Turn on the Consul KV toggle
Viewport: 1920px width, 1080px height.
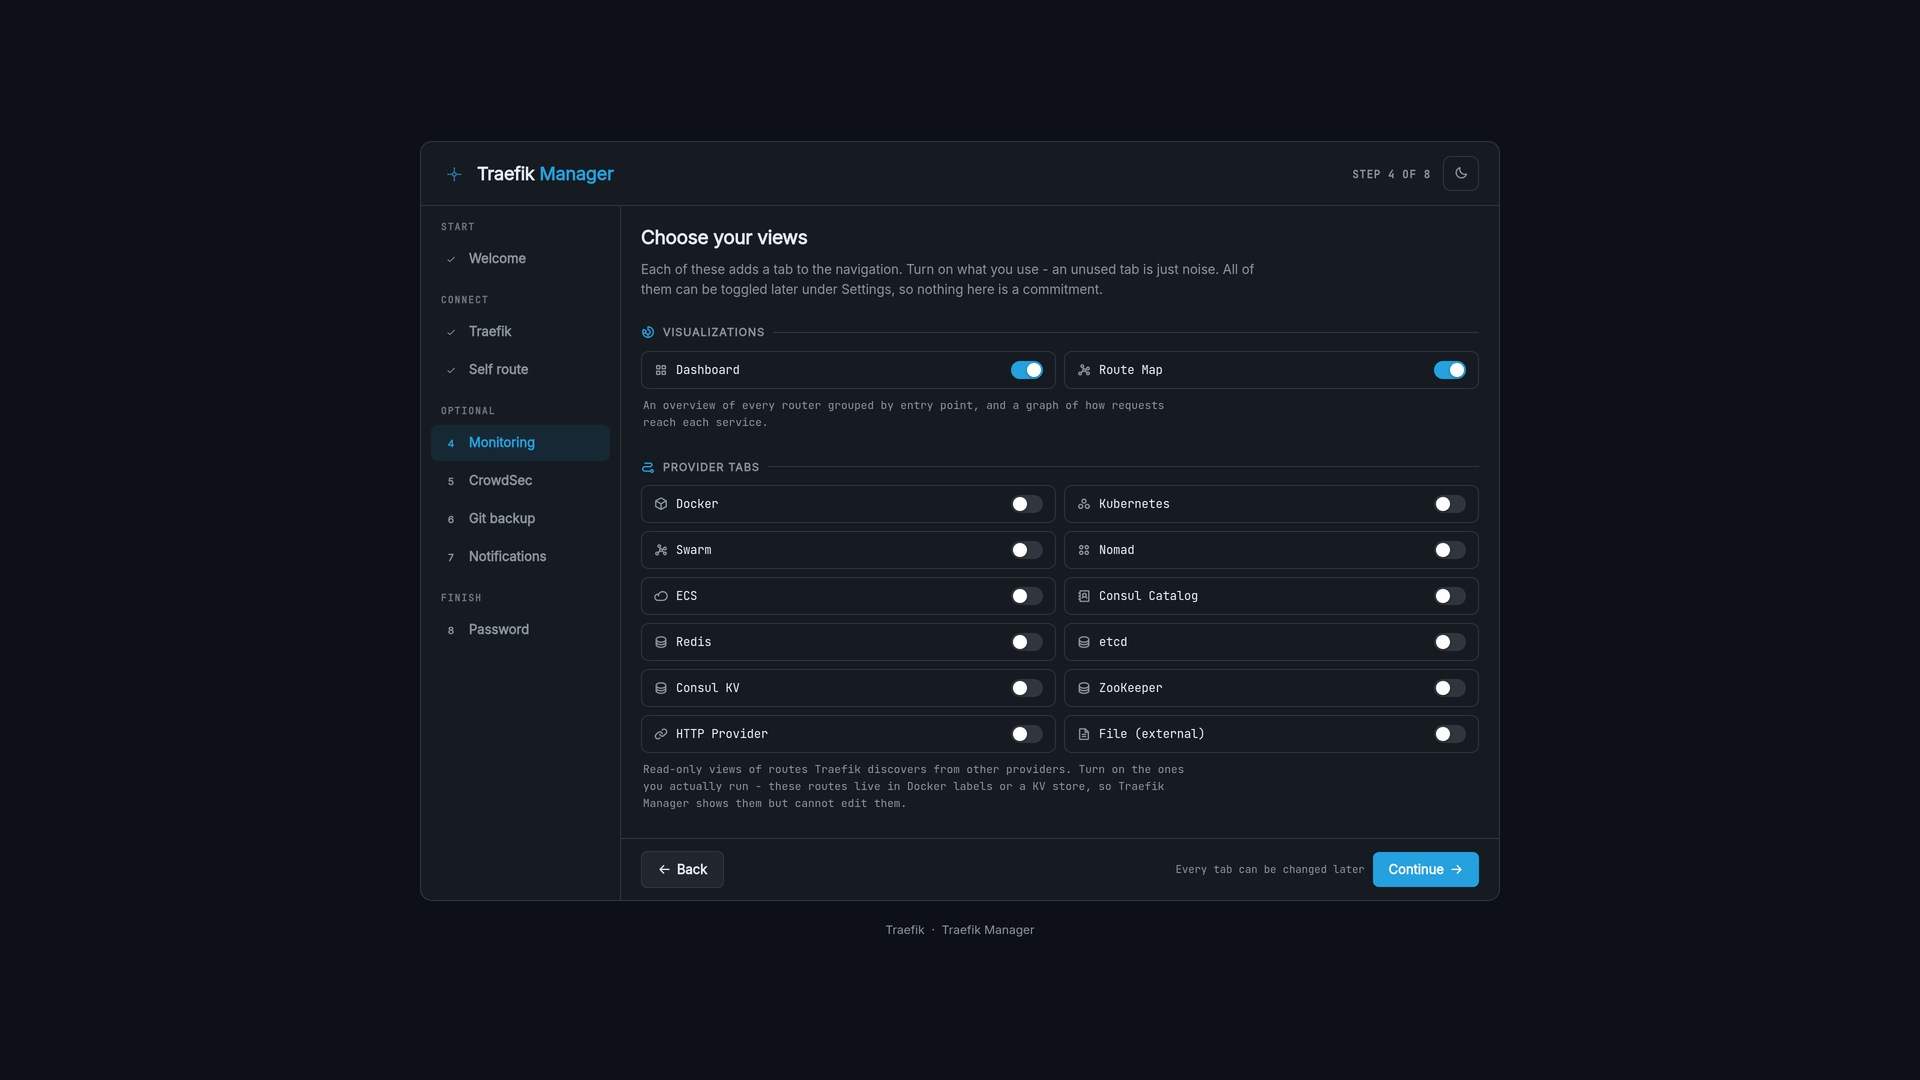click(x=1027, y=688)
